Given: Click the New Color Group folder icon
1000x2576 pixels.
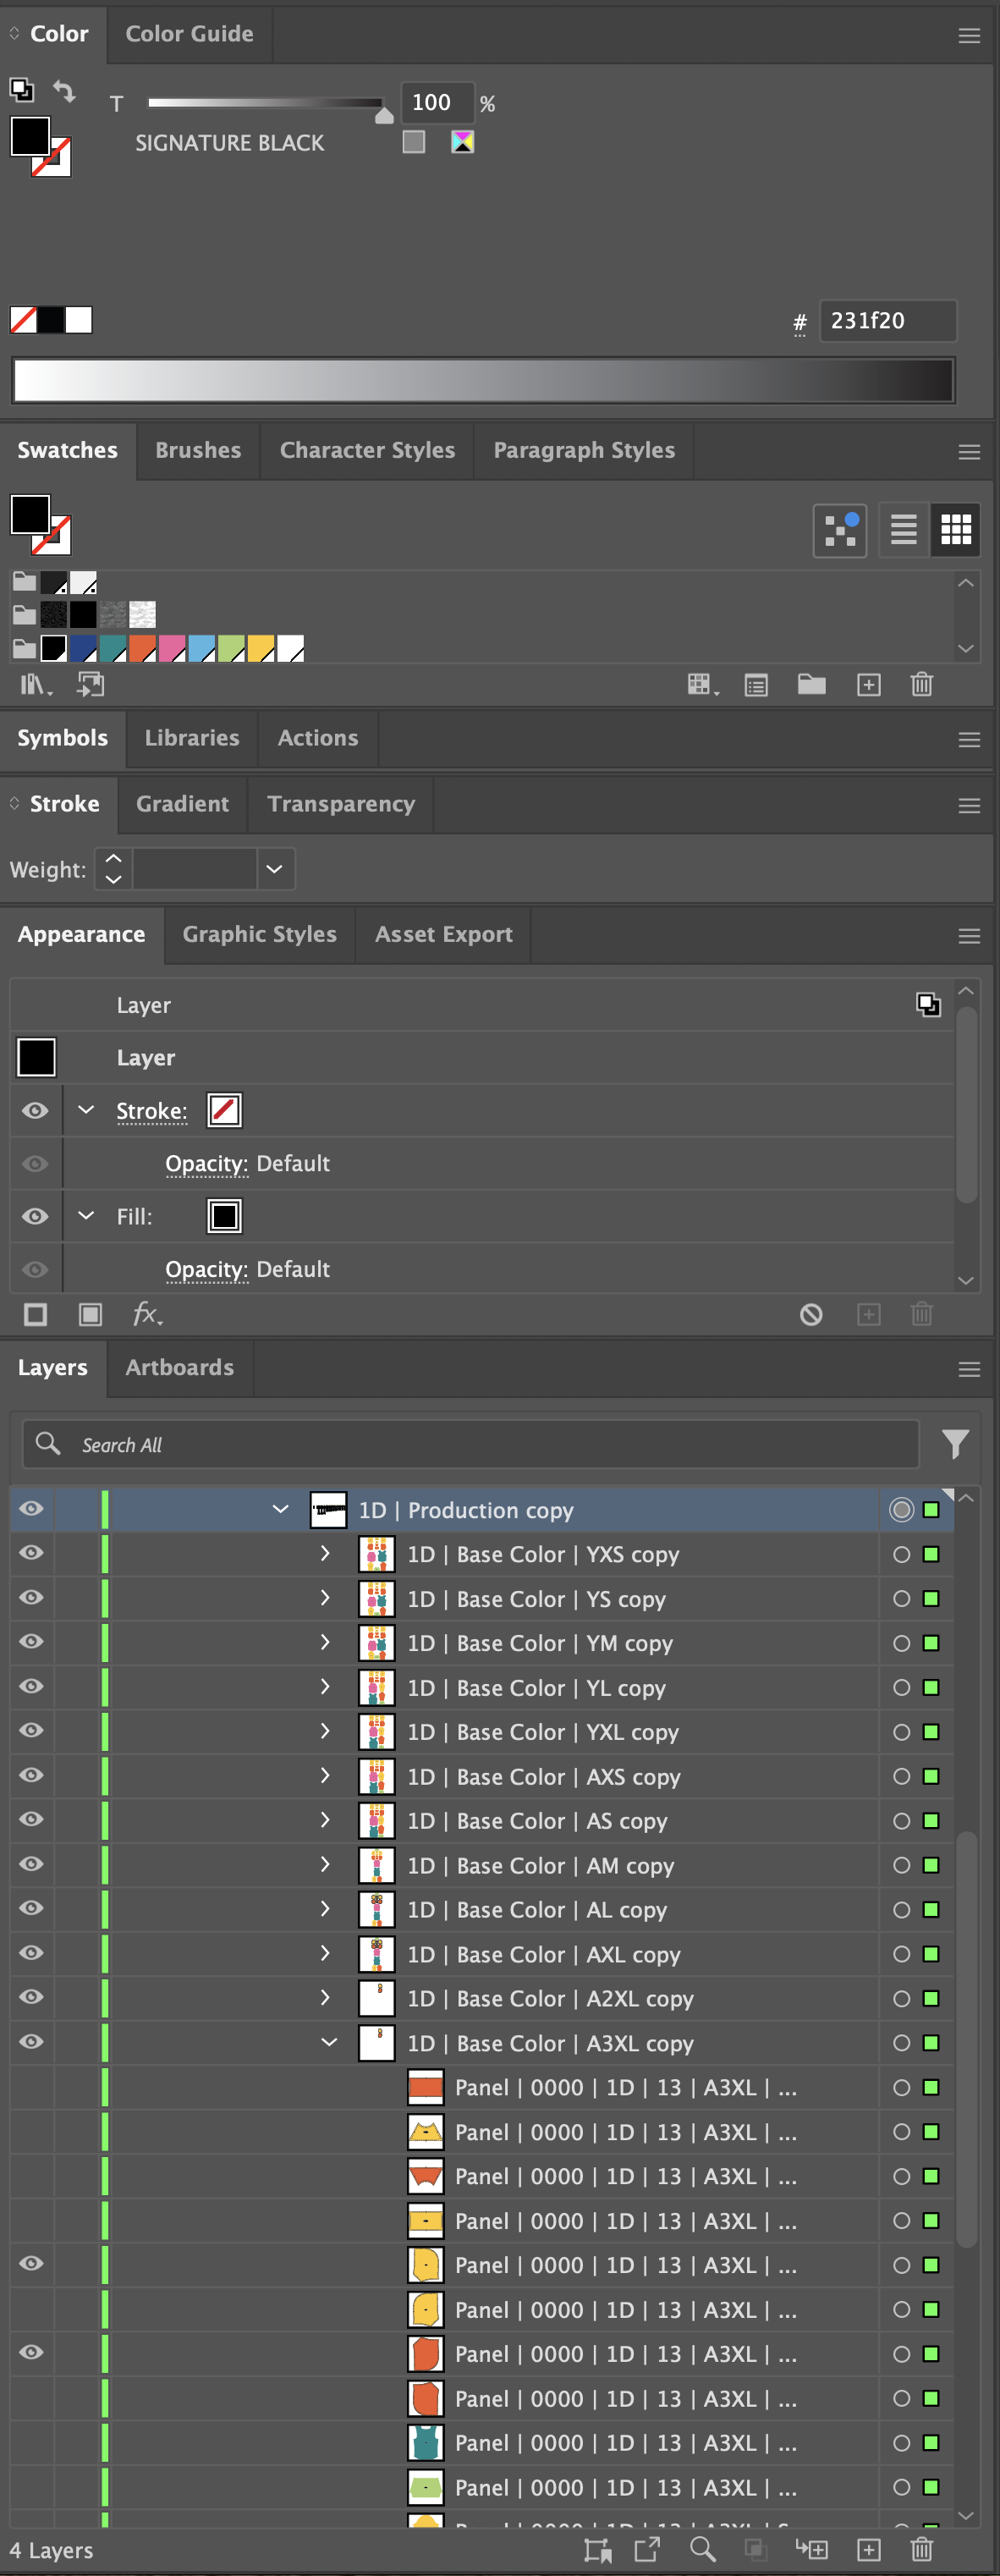Looking at the screenshot, I should click(811, 685).
